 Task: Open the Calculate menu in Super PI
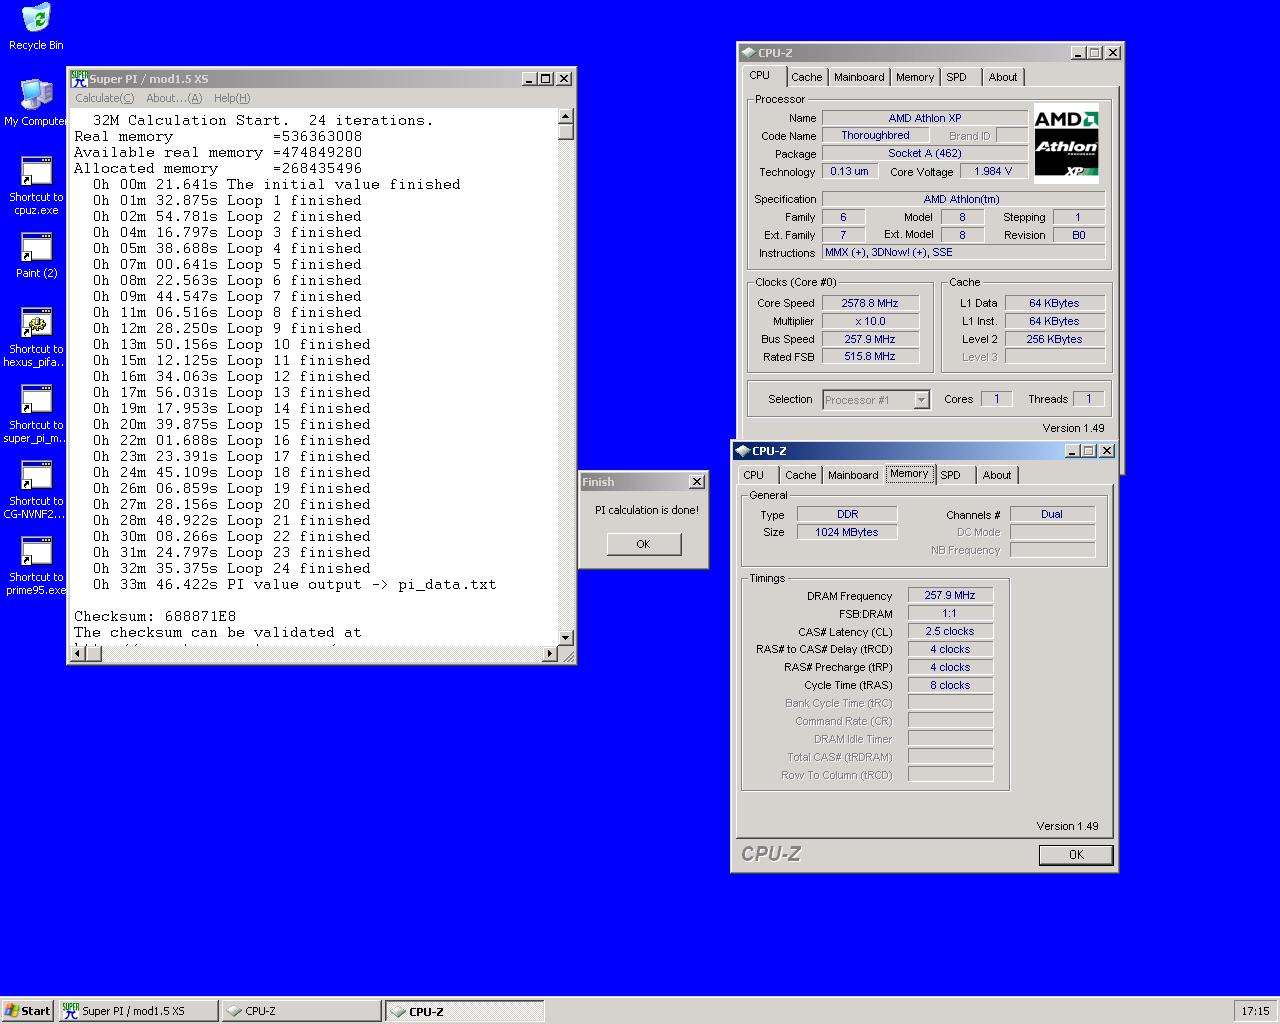point(104,98)
